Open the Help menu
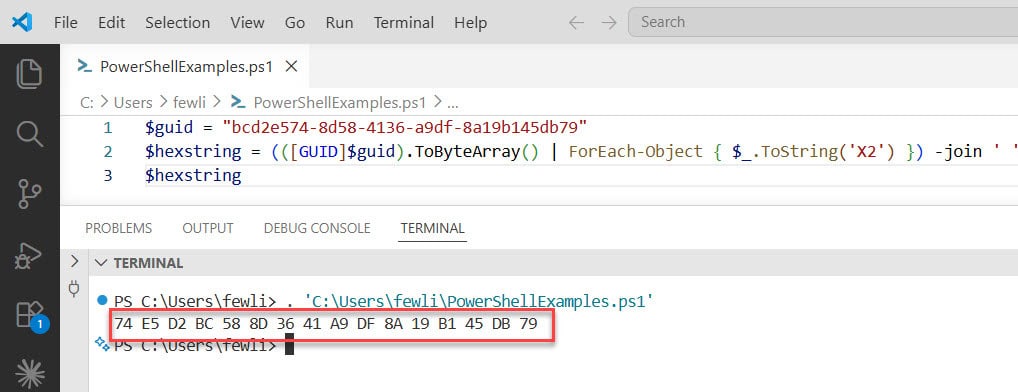 point(471,23)
